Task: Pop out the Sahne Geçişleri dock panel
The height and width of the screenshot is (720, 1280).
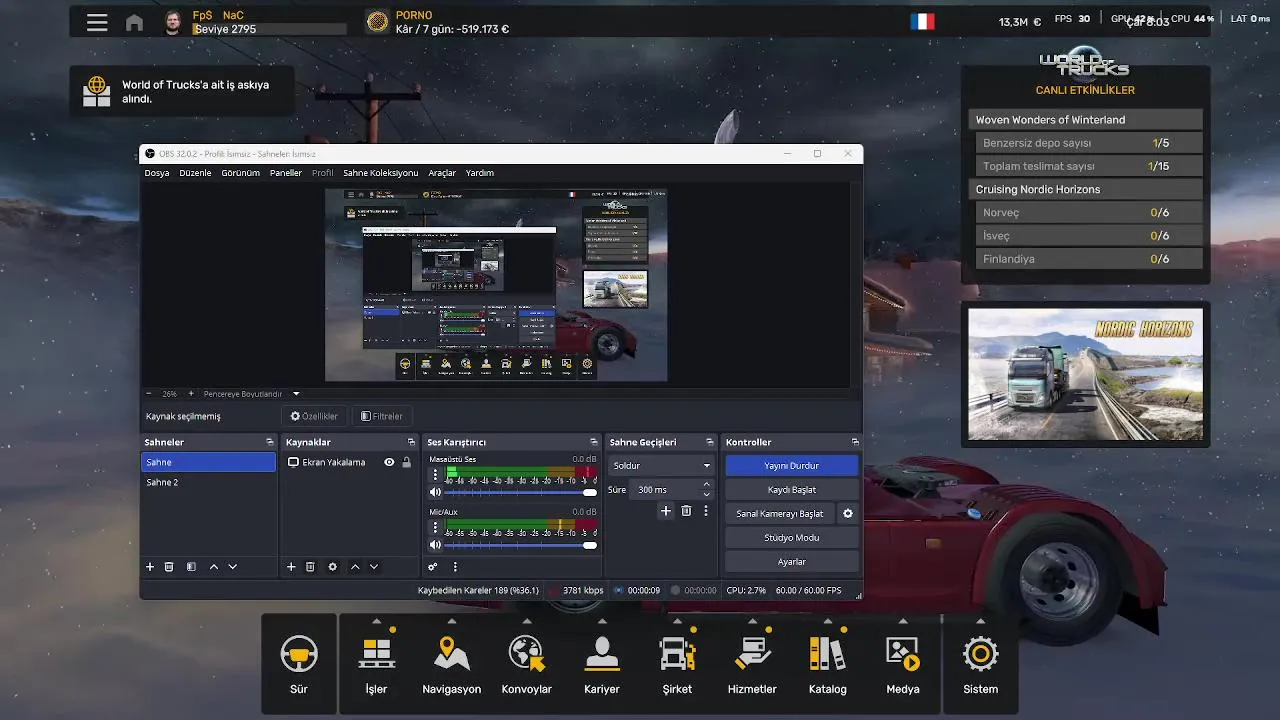Action: (709, 442)
